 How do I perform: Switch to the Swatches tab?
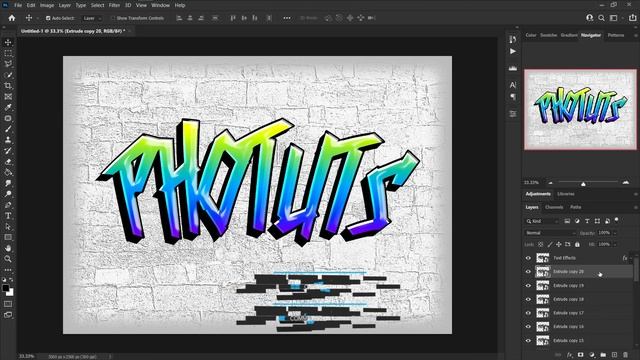click(549, 35)
